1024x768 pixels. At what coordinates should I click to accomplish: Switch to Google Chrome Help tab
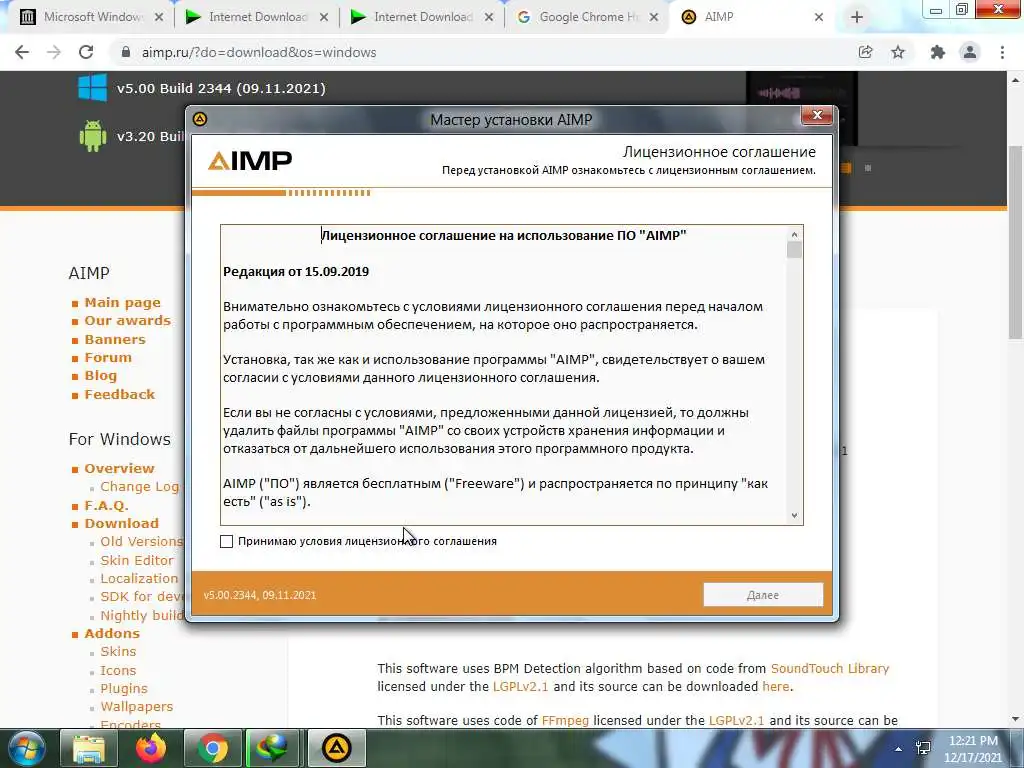point(588,17)
